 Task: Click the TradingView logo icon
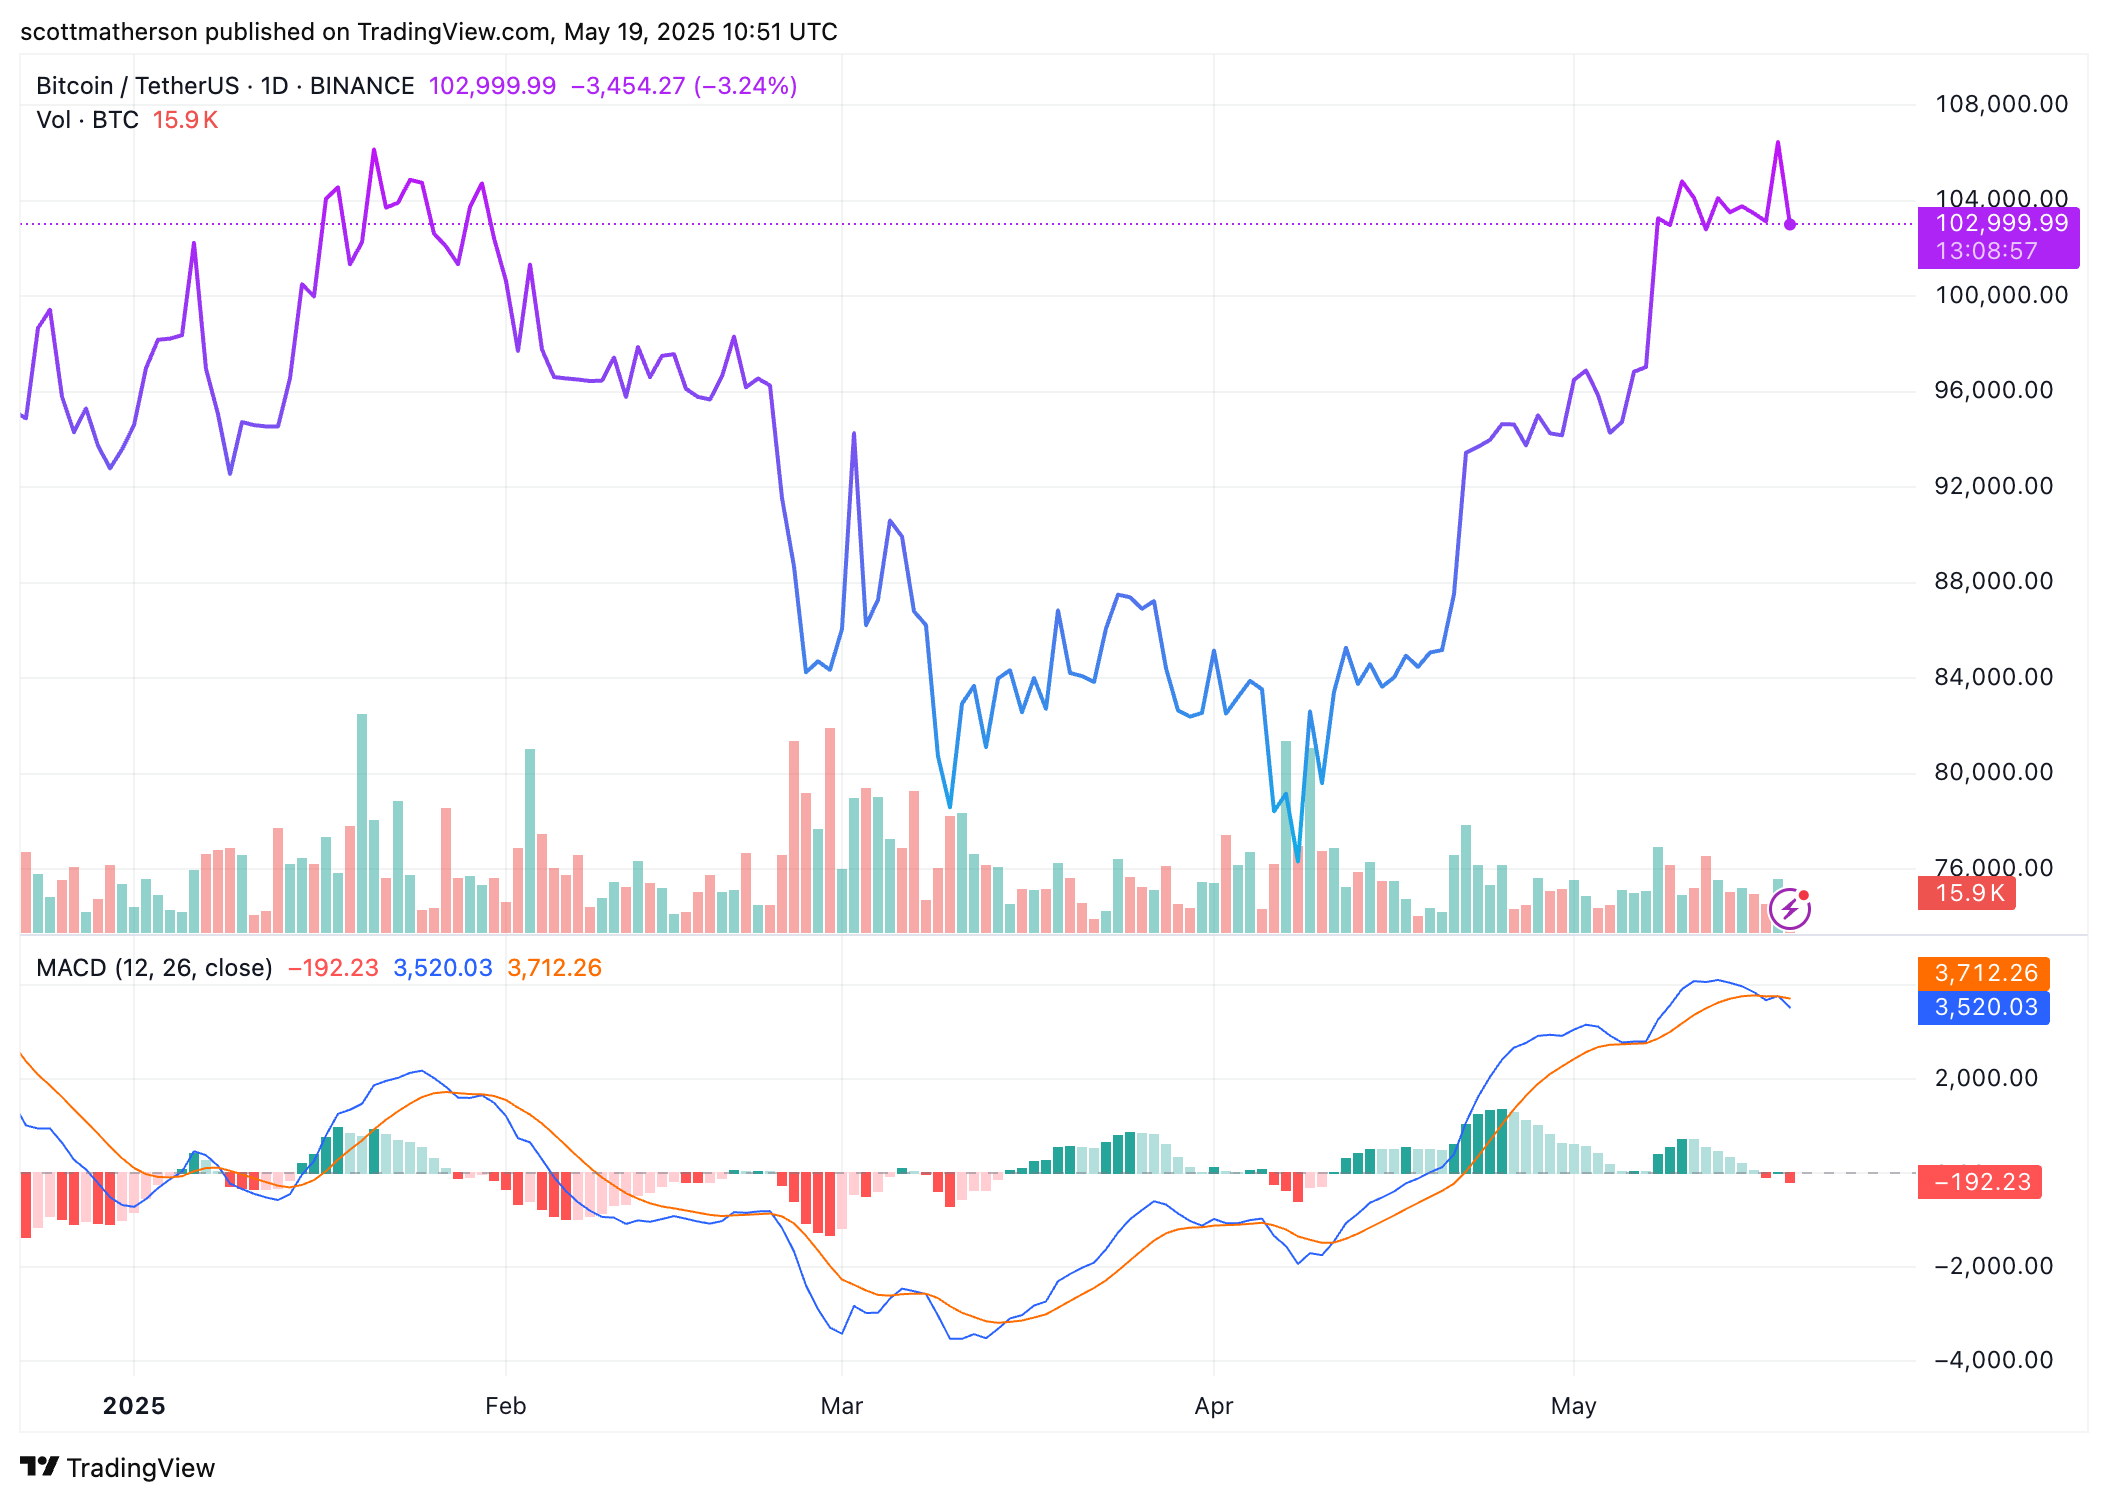(40, 1466)
